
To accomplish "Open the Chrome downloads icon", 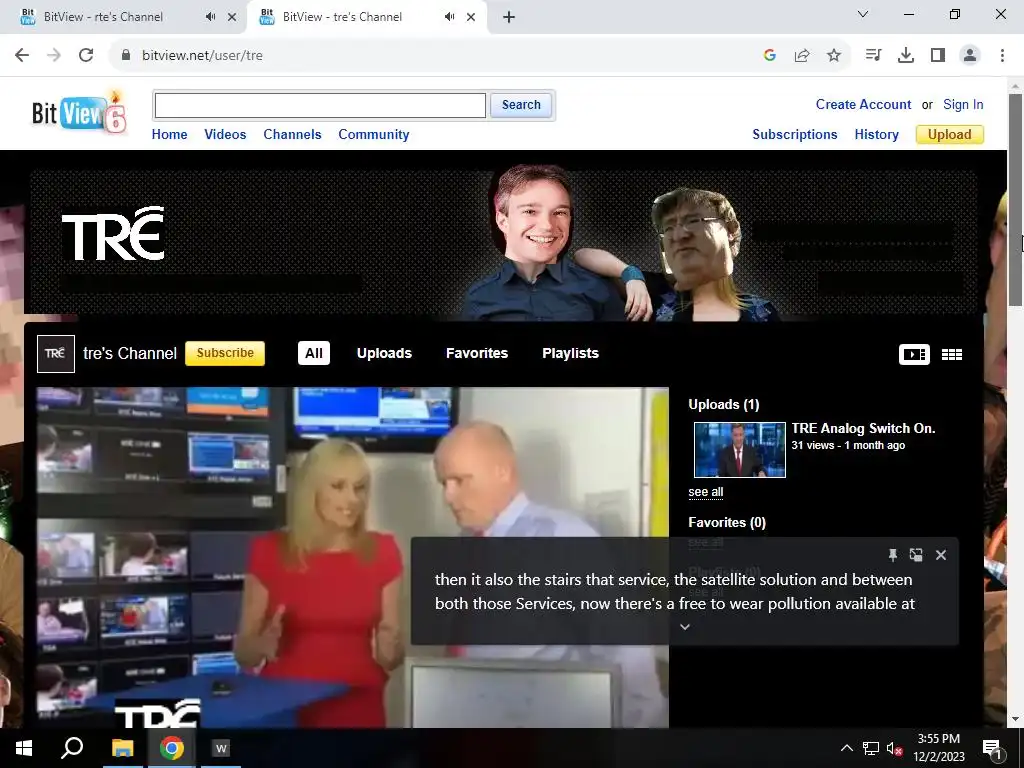I will (906, 56).
